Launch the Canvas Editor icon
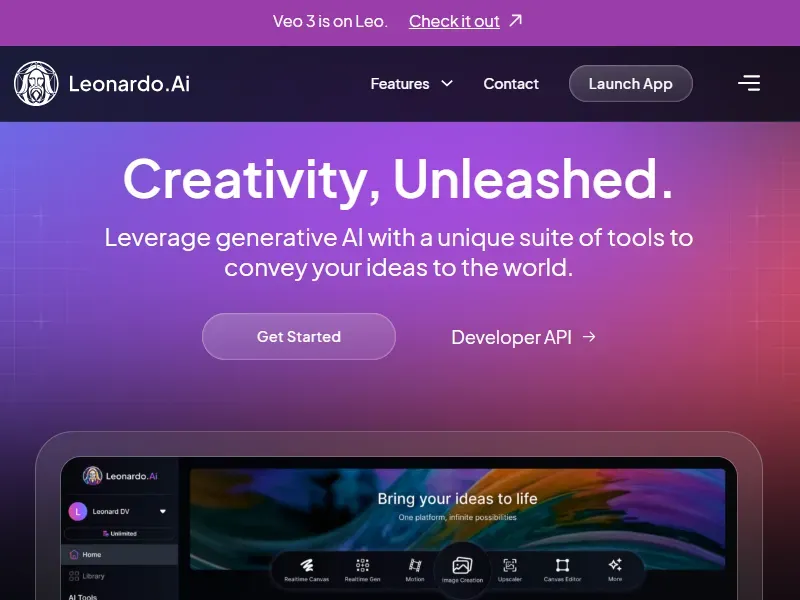 [562, 566]
